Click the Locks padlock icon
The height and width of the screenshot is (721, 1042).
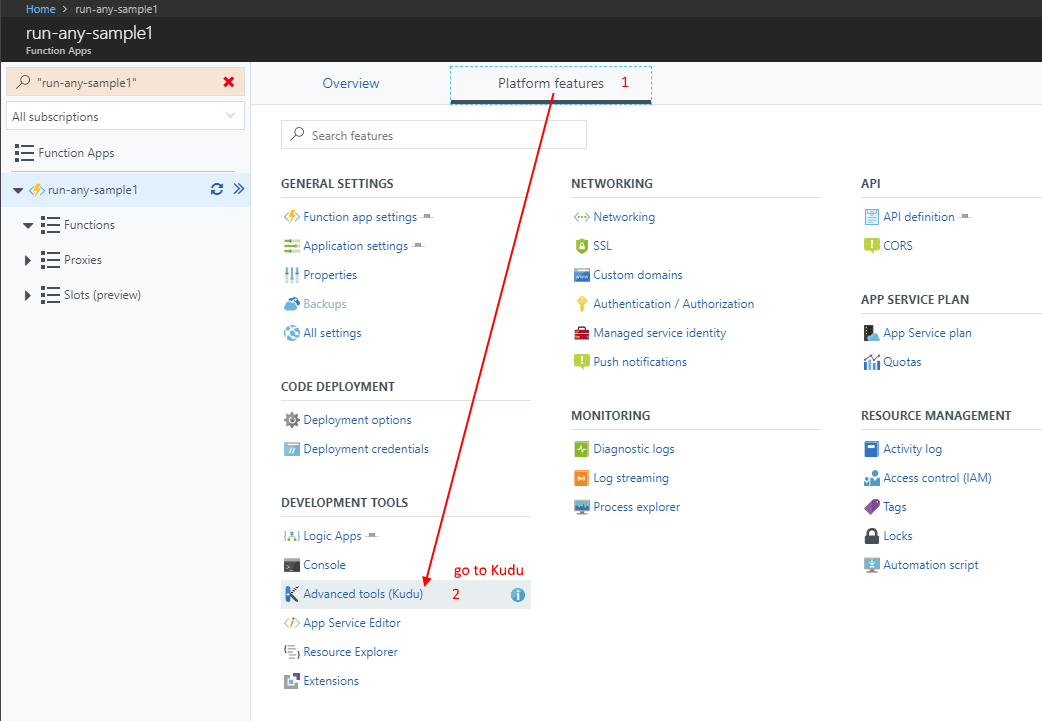[x=871, y=536]
